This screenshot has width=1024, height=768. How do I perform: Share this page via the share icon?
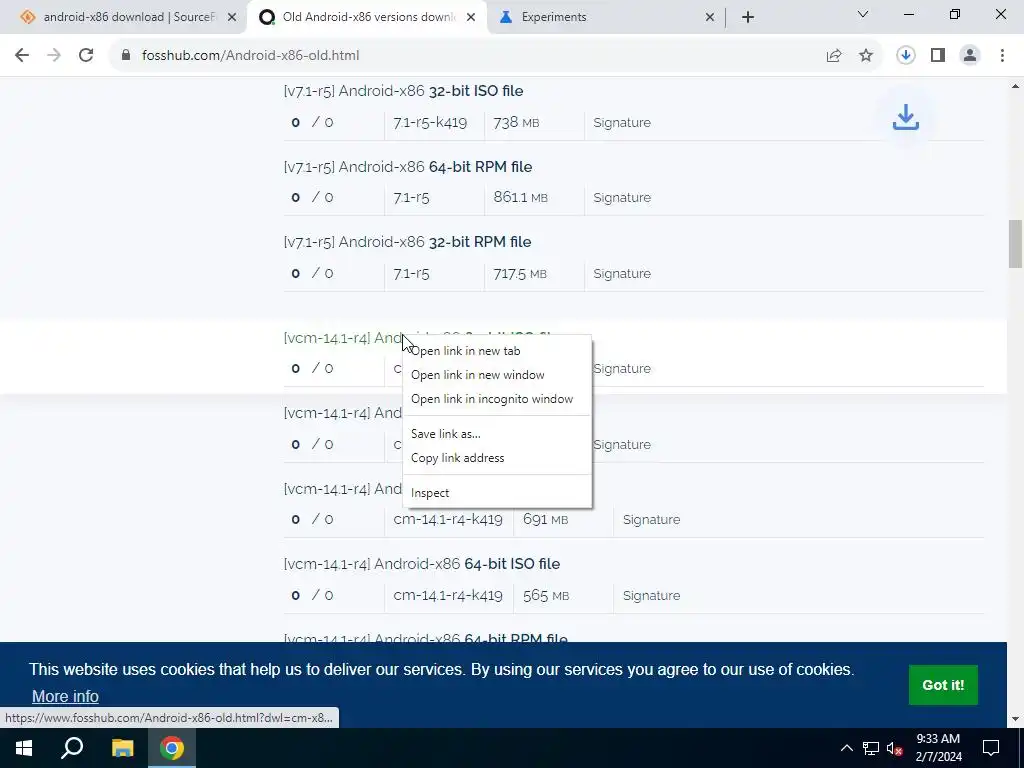coord(834,56)
